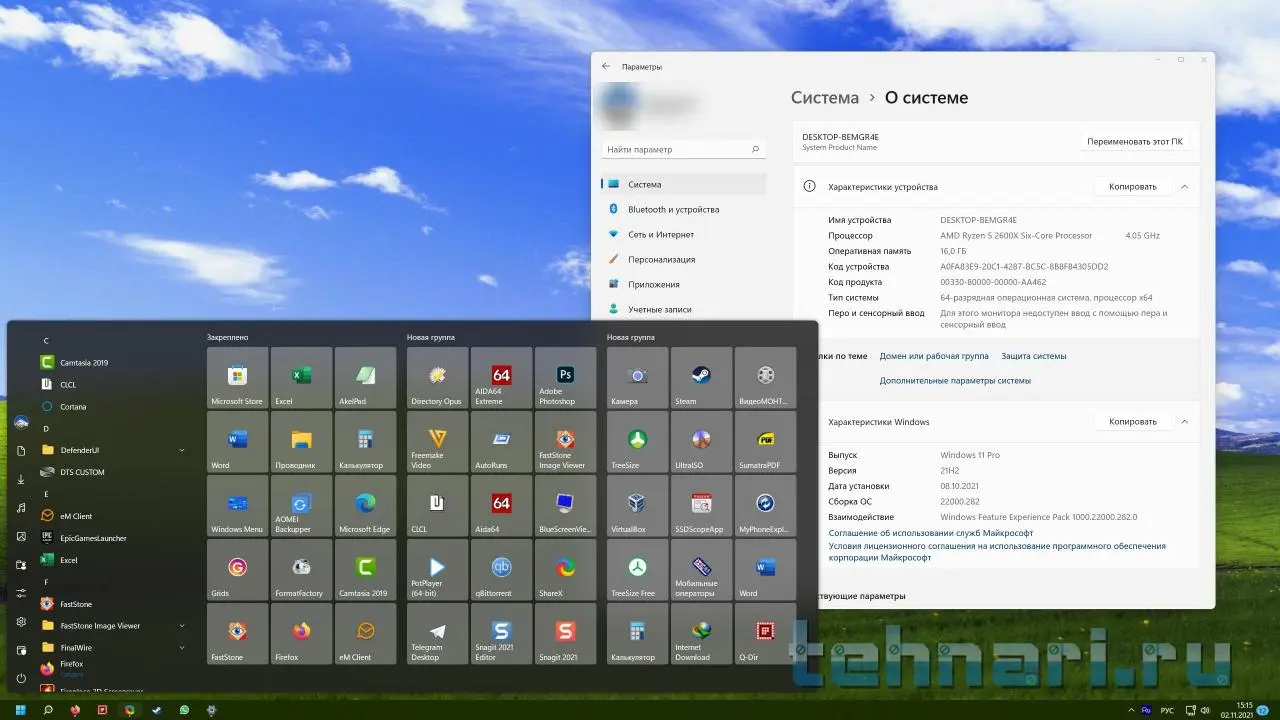Screen dimensions: 1280x720
Task: Click the Переименовать этот ПК button
Action: [1134, 142]
